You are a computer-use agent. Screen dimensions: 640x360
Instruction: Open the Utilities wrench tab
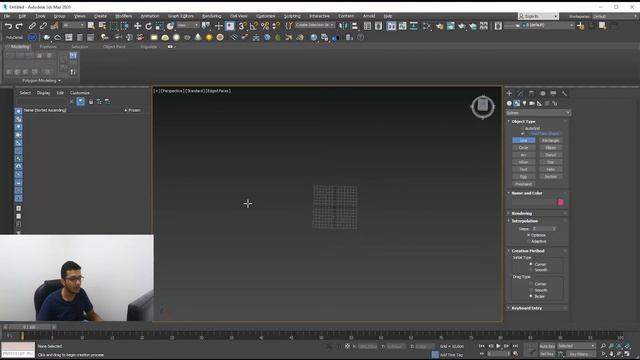(x=564, y=93)
